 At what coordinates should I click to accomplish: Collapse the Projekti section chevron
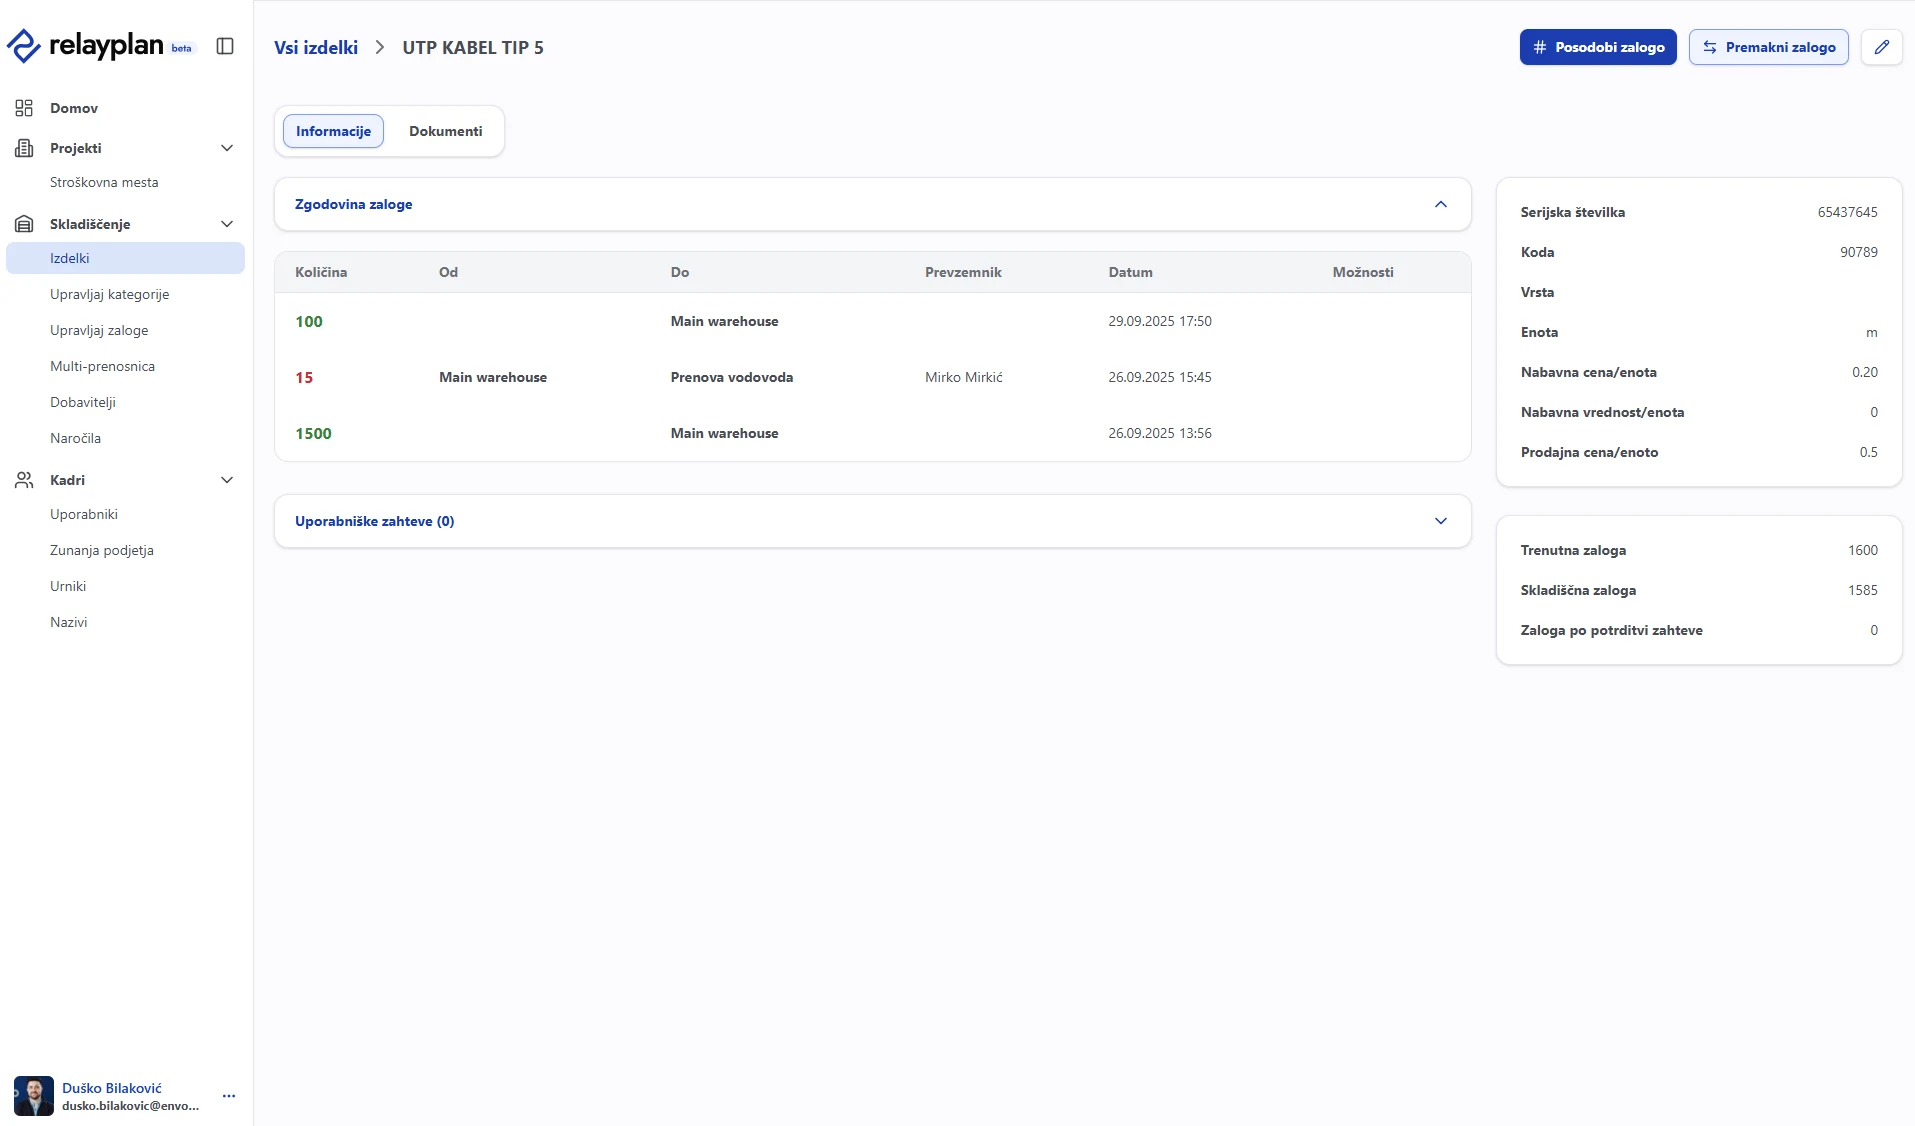point(227,148)
